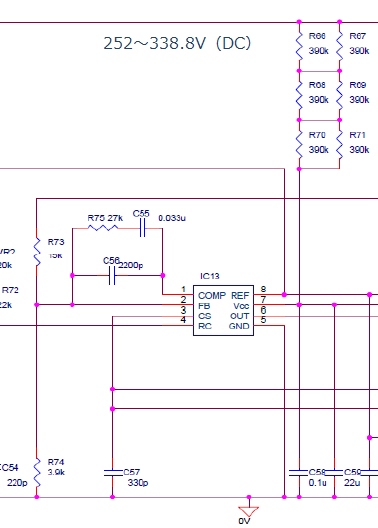378x528 pixels.
Task: Select resistor R71 390k symbol
Action: coord(339,145)
